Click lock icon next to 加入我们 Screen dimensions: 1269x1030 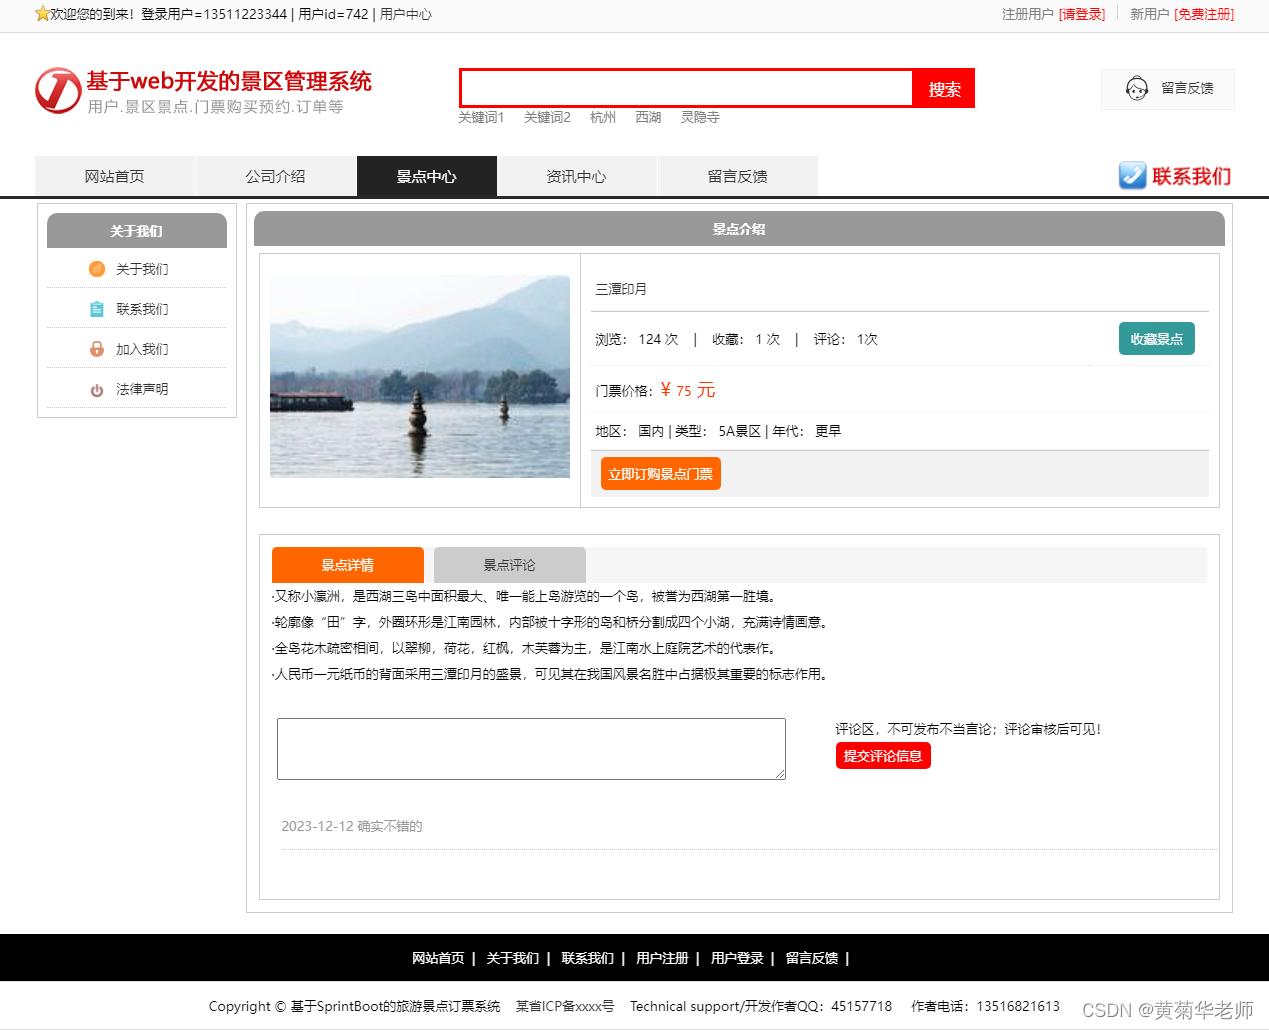coord(97,349)
